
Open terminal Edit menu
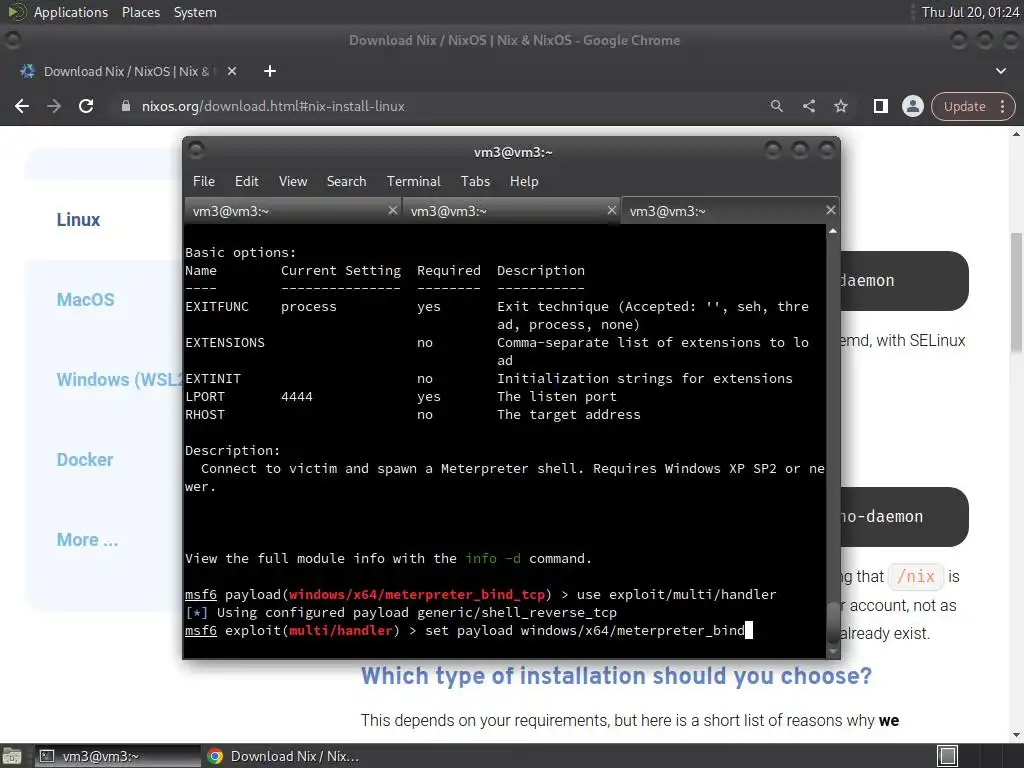pyautogui.click(x=247, y=181)
